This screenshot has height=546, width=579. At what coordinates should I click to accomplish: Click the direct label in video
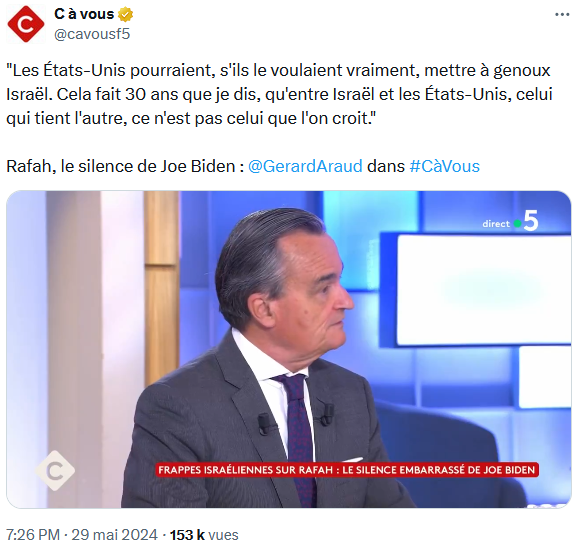pyautogui.click(x=496, y=224)
